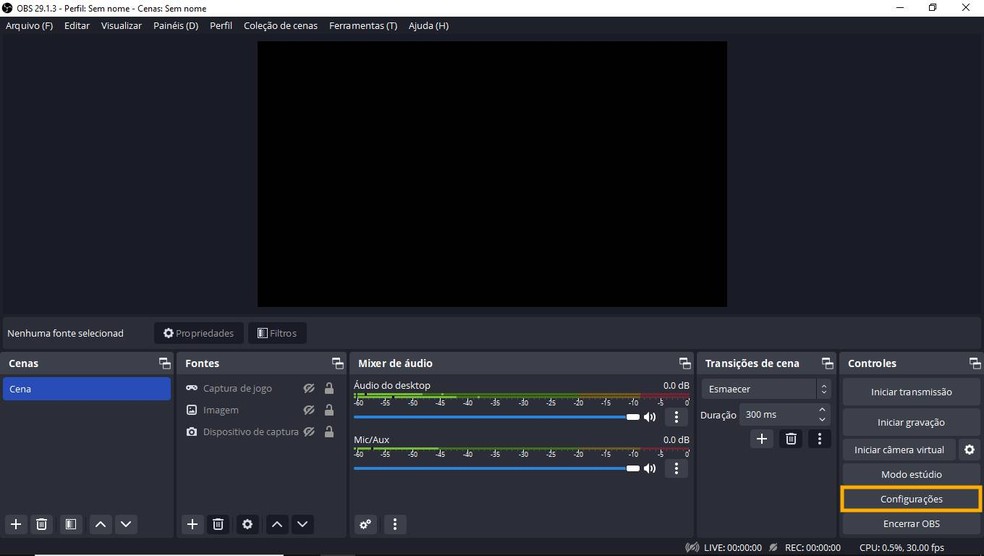The height and width of the screenshot is (556, 984).
Task: Move source up arrow in Fontes panel
Action: pyautogui.click(x=277, y=524)
